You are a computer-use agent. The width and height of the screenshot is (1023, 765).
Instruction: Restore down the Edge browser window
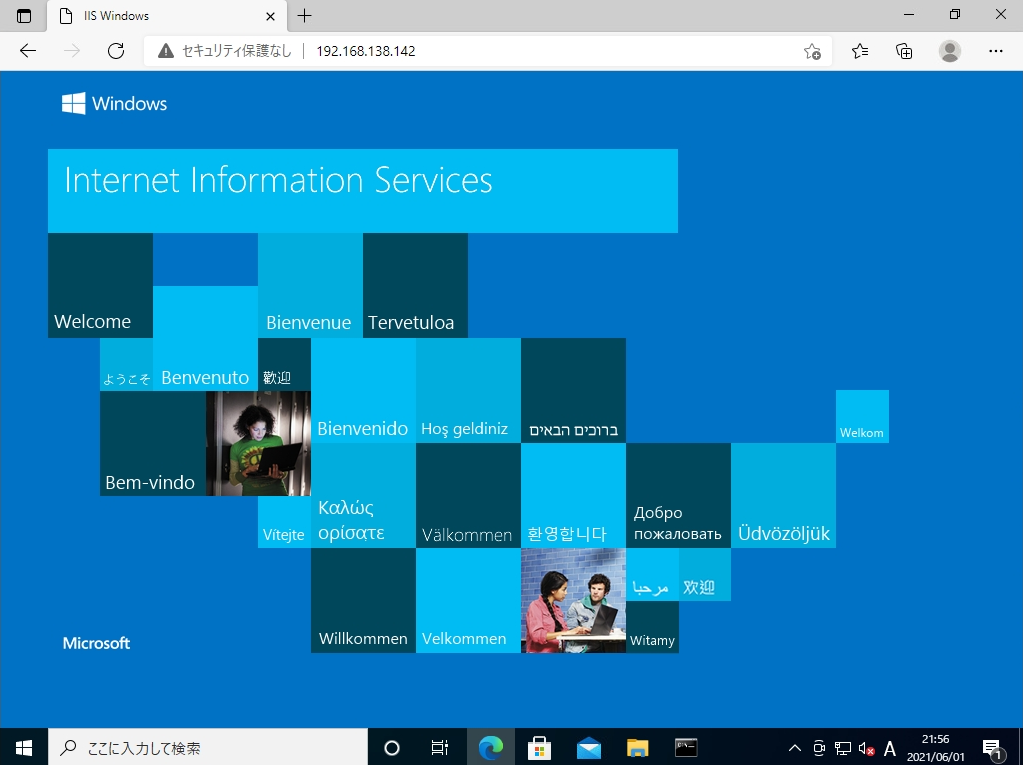(x=954, y=15)
